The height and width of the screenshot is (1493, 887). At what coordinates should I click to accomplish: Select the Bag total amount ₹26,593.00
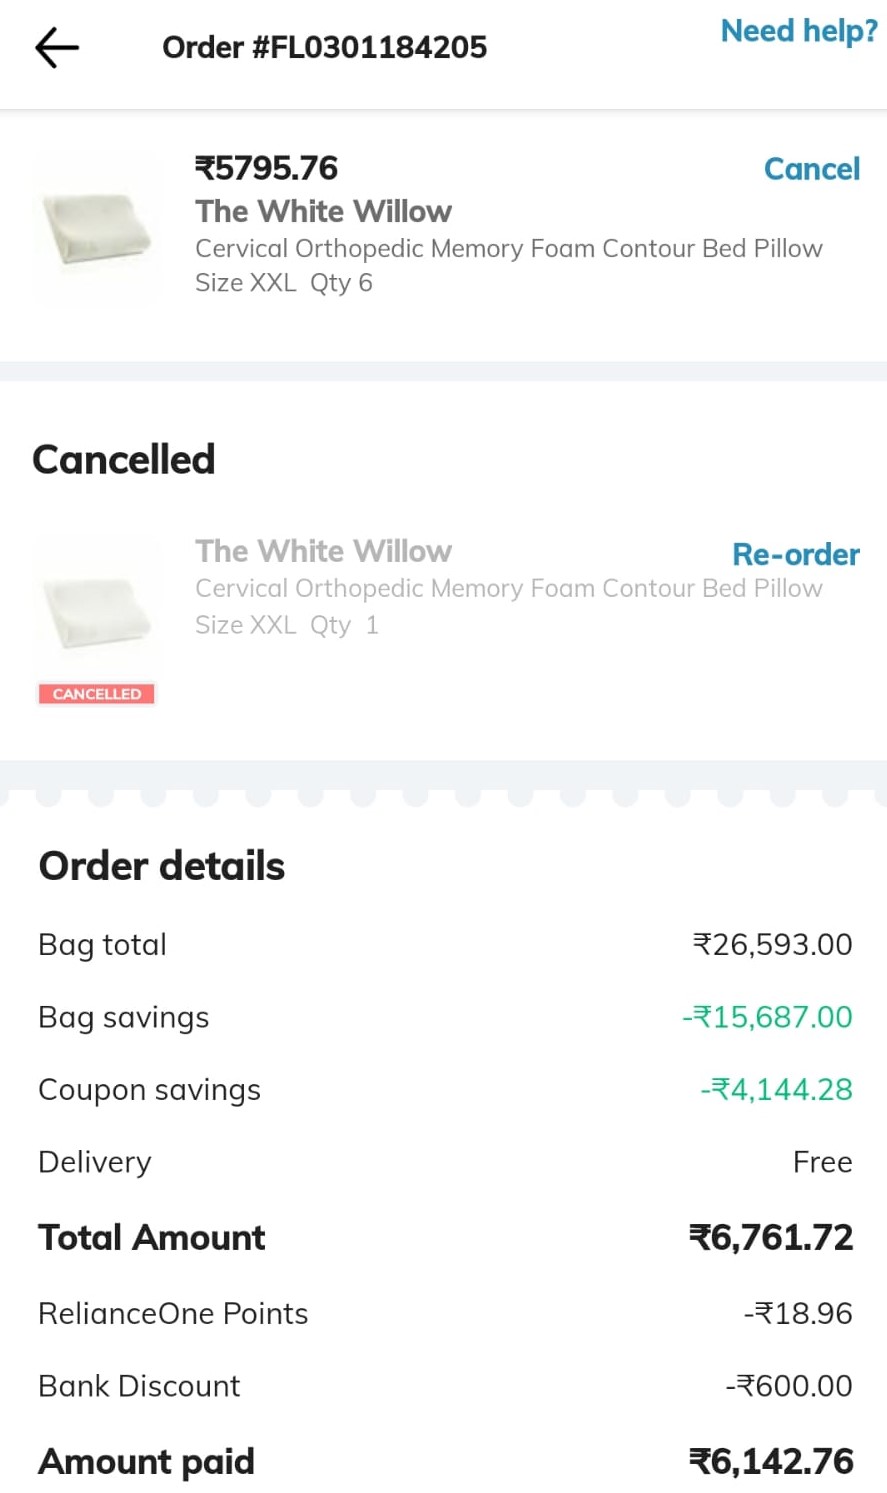772,945
